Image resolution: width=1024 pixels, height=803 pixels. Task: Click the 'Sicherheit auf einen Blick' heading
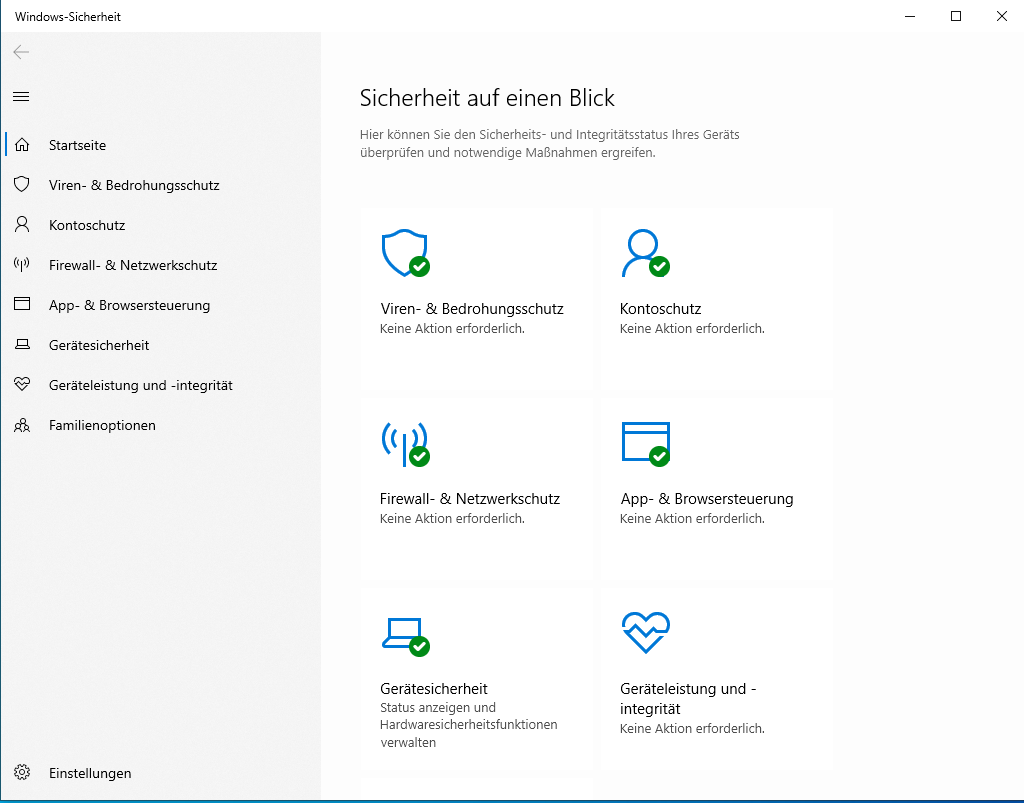487,98
